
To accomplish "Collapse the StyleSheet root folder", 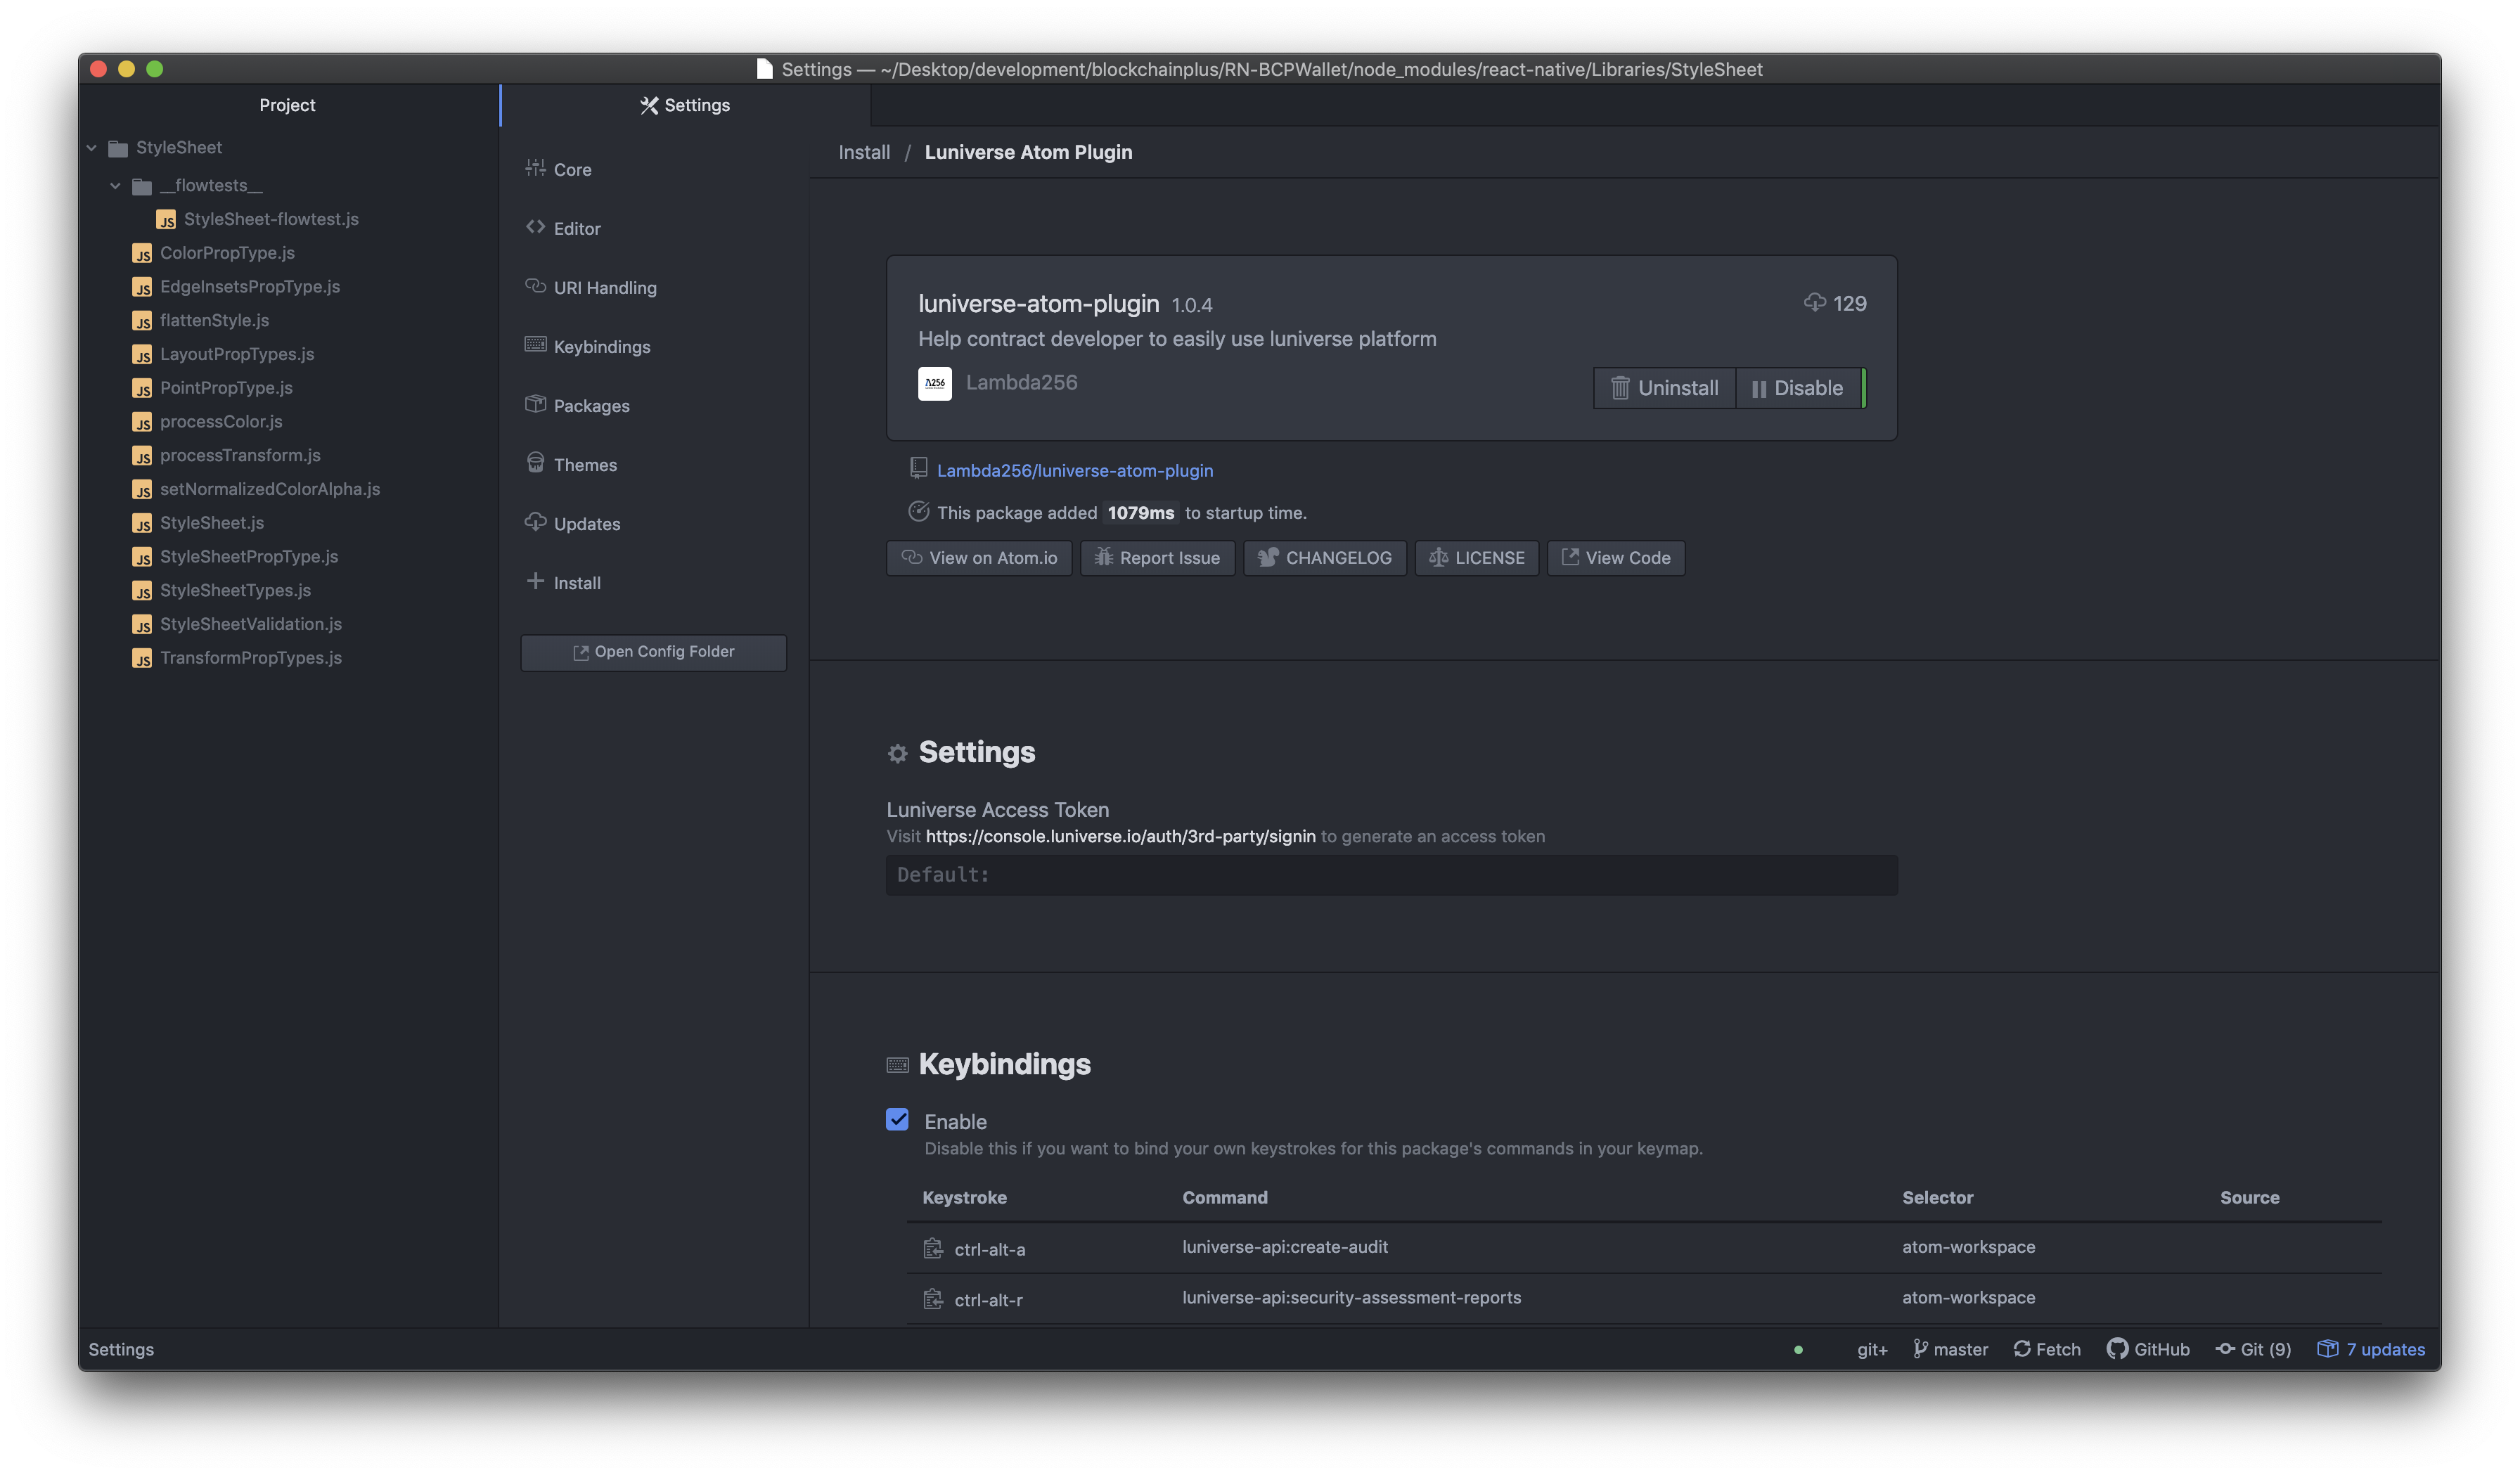I will pos(91,148).
